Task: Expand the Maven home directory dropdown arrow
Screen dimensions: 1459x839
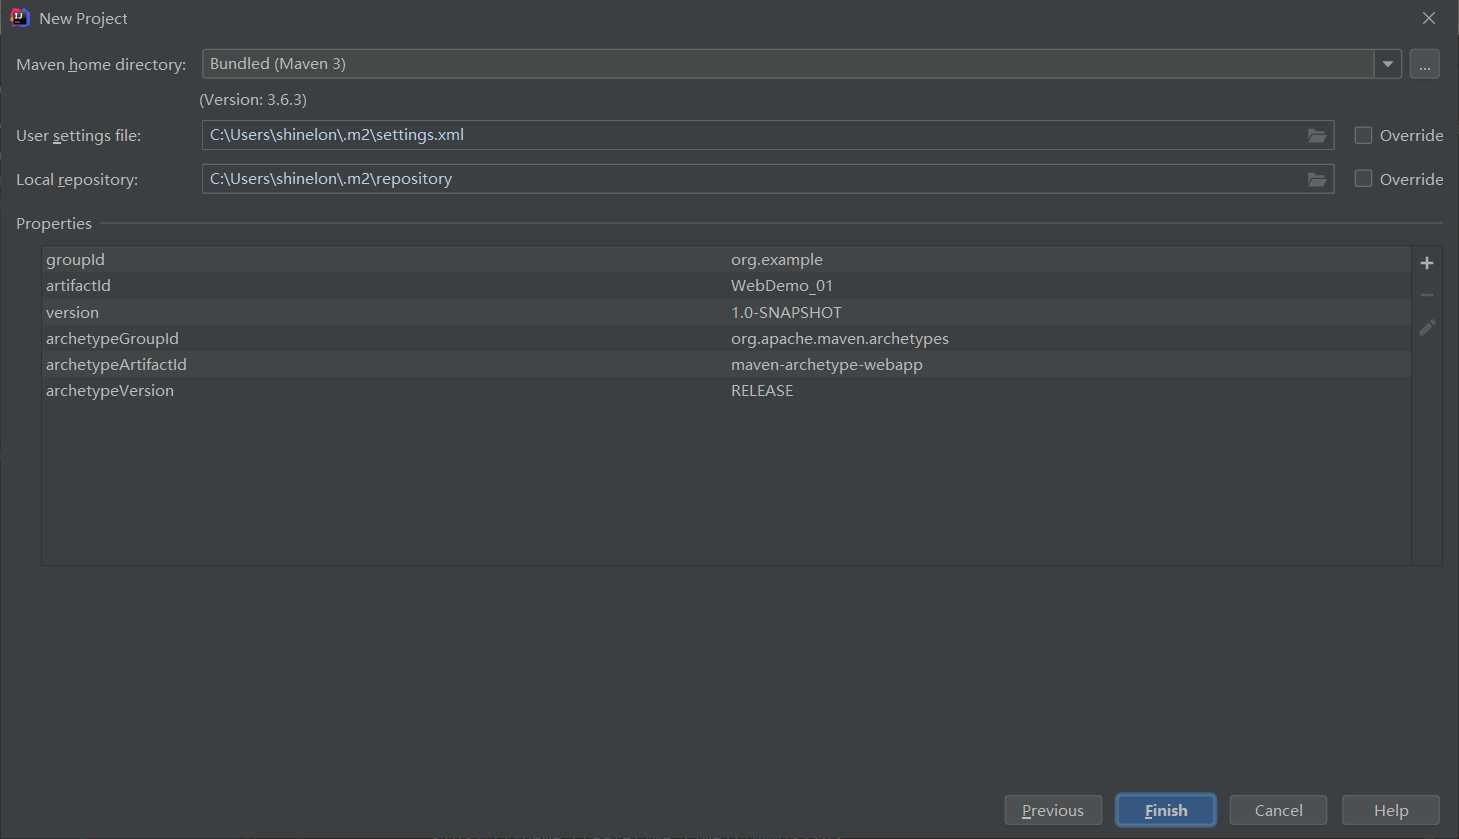Action: click(x=1388, y=64)
